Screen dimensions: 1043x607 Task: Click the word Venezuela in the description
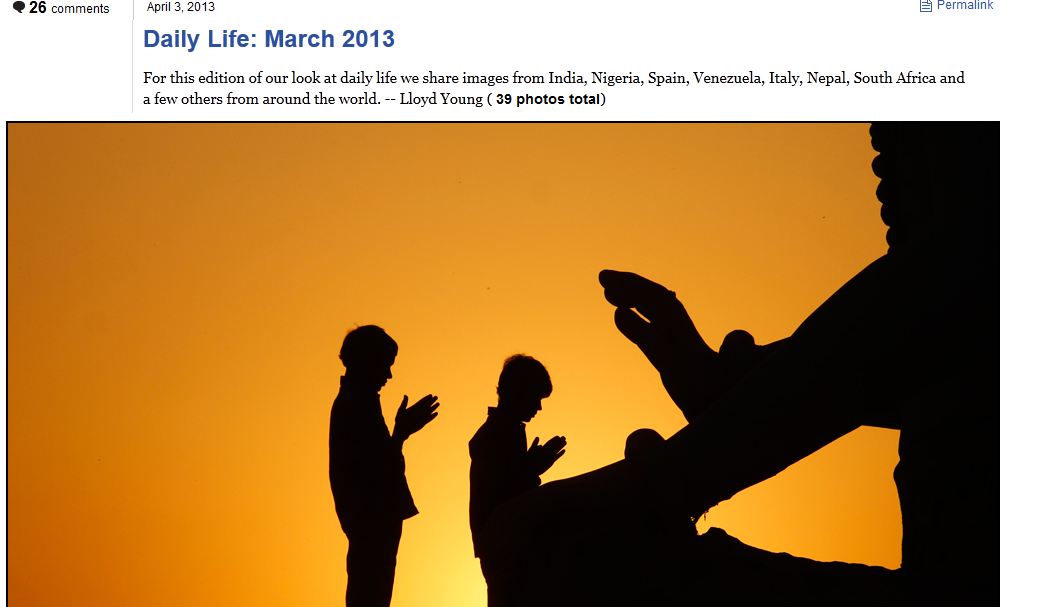tap(728, 78)
